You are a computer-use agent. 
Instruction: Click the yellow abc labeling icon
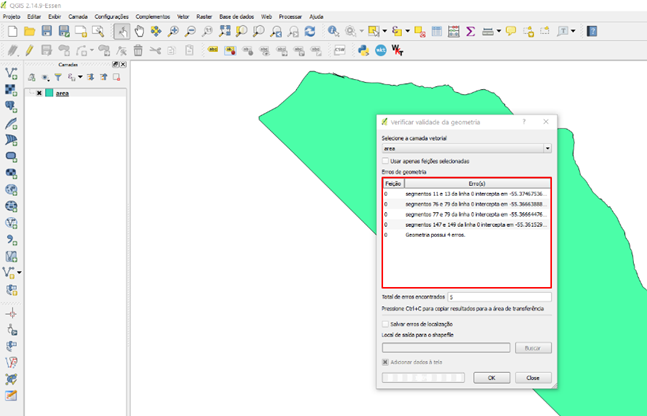213,50
